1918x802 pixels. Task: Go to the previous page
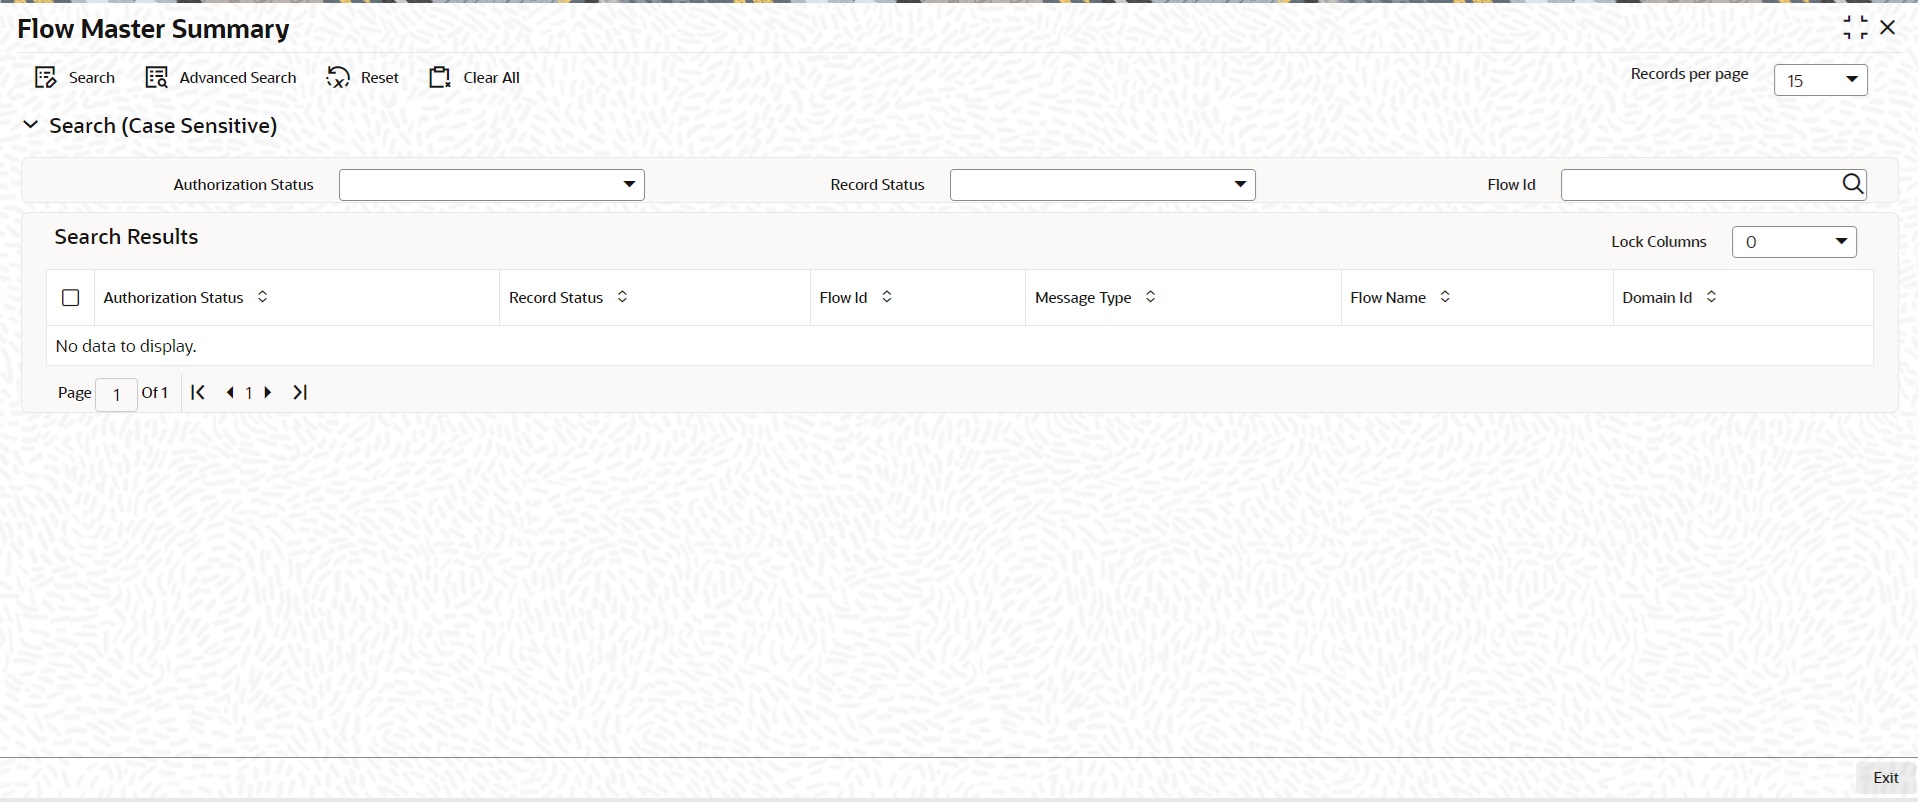tap(230, 393)
